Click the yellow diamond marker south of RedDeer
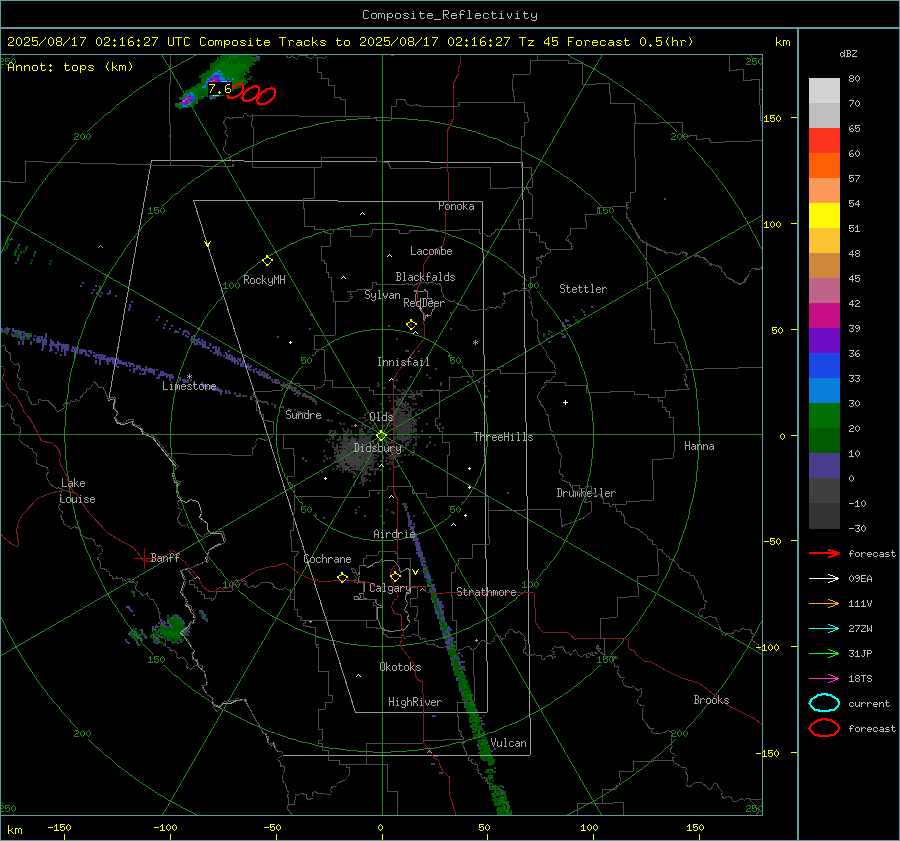The height and width of the screenshot is (841, 900). point(411,325)
